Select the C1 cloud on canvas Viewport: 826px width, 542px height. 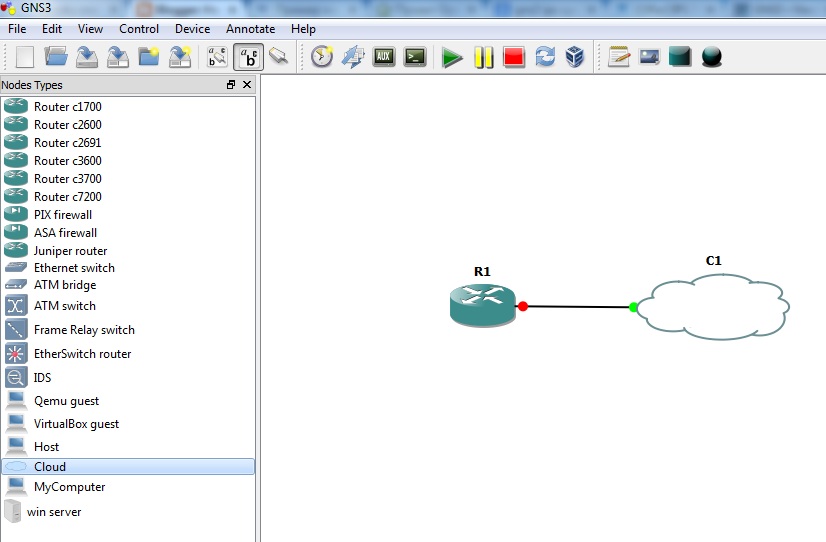pyautogui.click(x=714, y=307)
